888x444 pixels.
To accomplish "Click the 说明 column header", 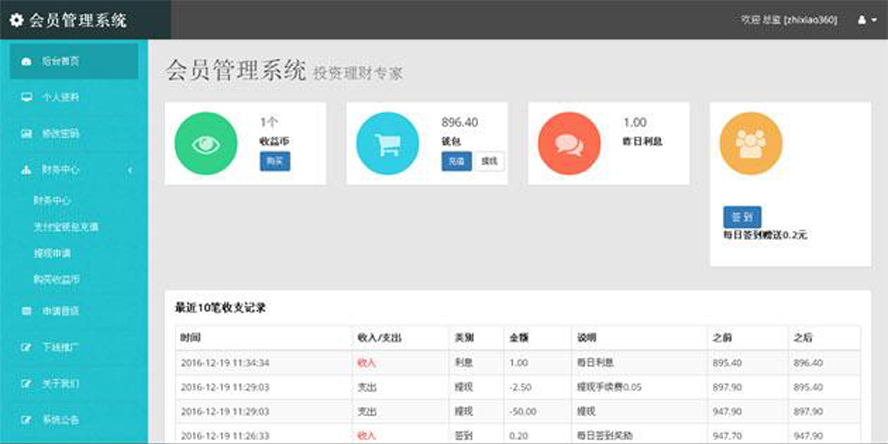I will (586, 338).
